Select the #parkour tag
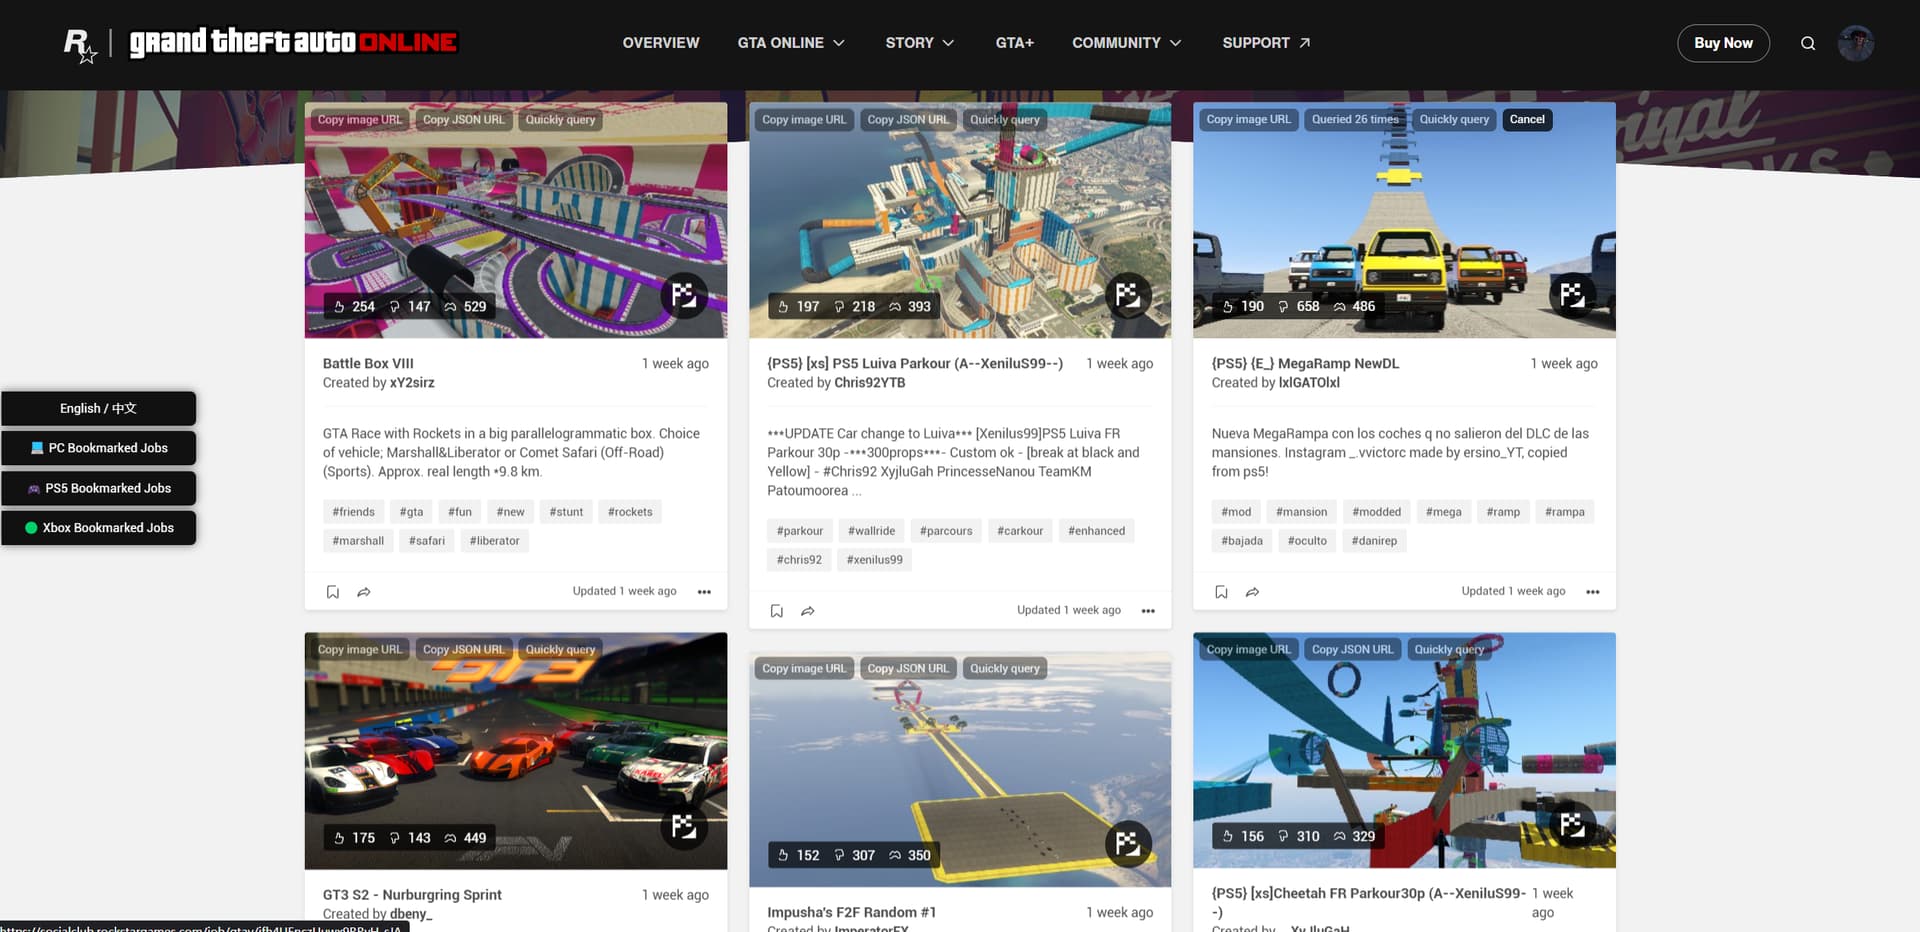This screenshot has height=932, width=1920. pyautogui.click(x=800, y=531)
